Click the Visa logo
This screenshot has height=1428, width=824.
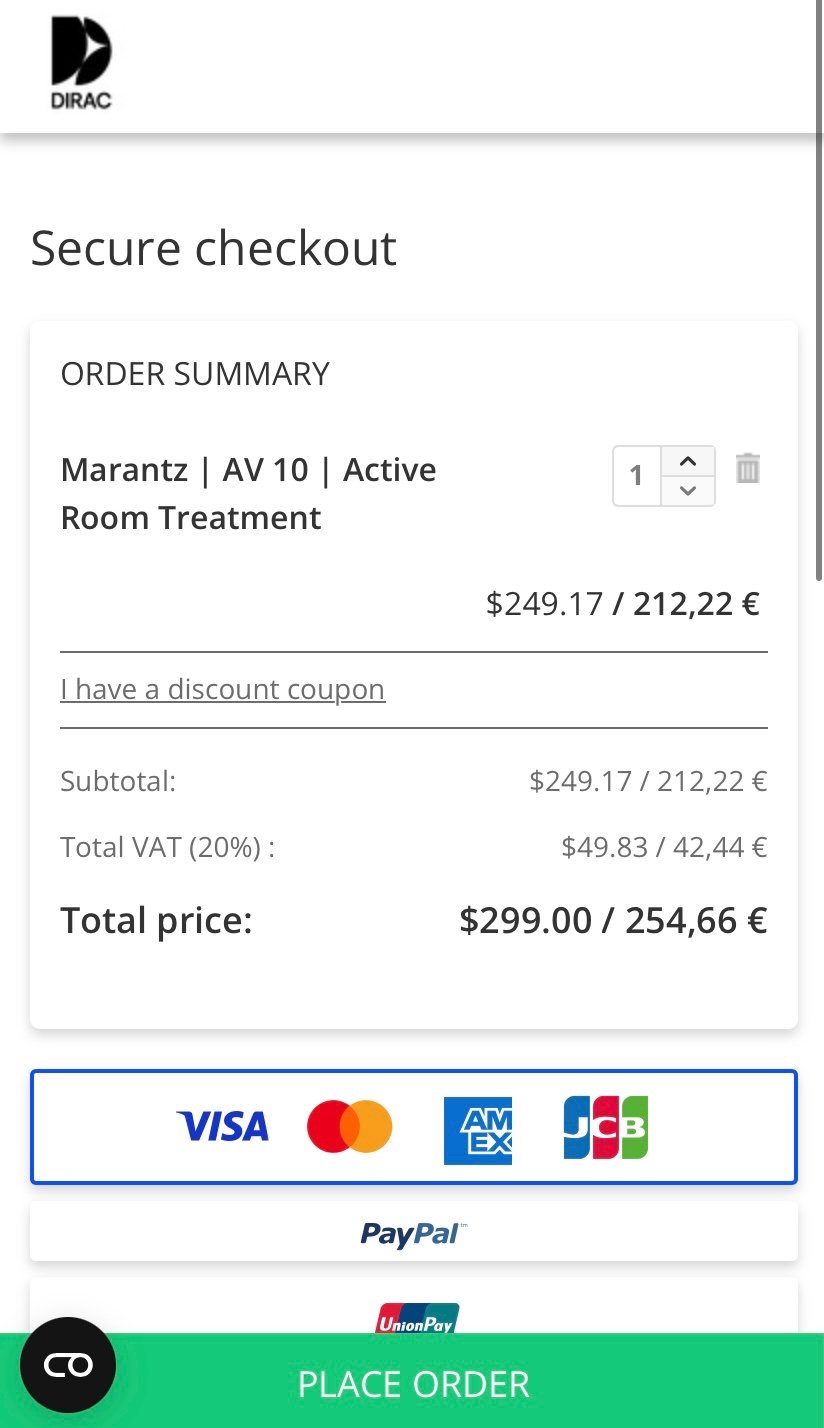pos(223,1127)
